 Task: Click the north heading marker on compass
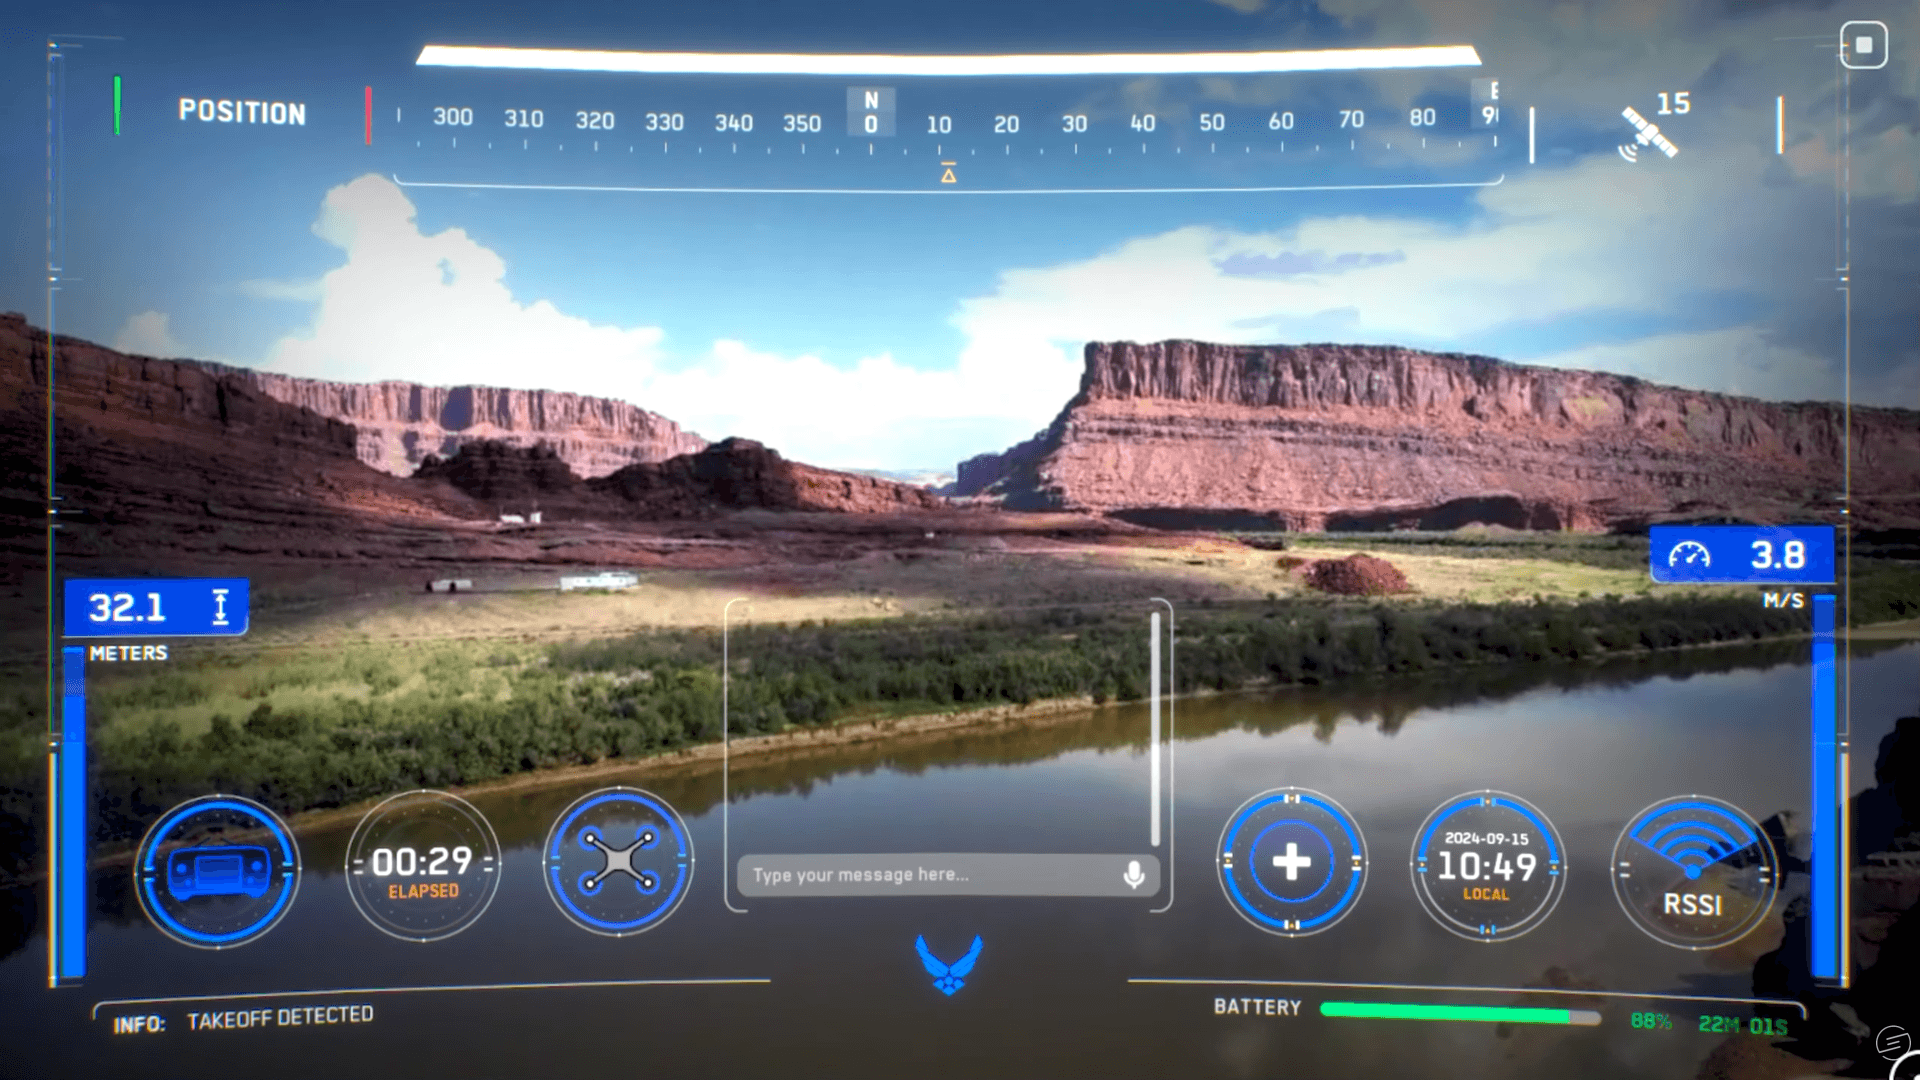tap(871, 112)
